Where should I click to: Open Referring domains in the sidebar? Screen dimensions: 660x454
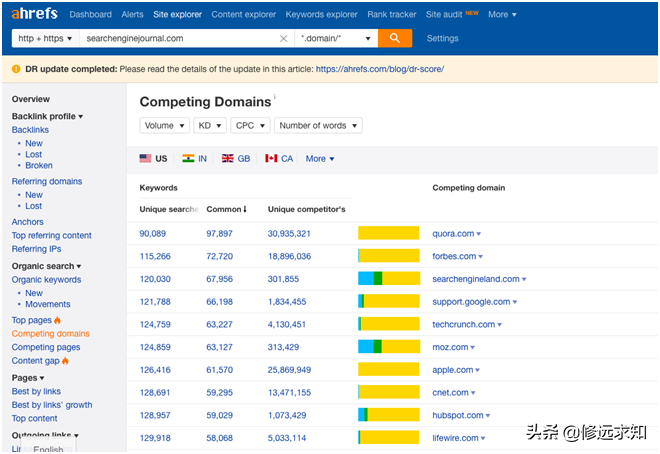(x=47, y=181)
